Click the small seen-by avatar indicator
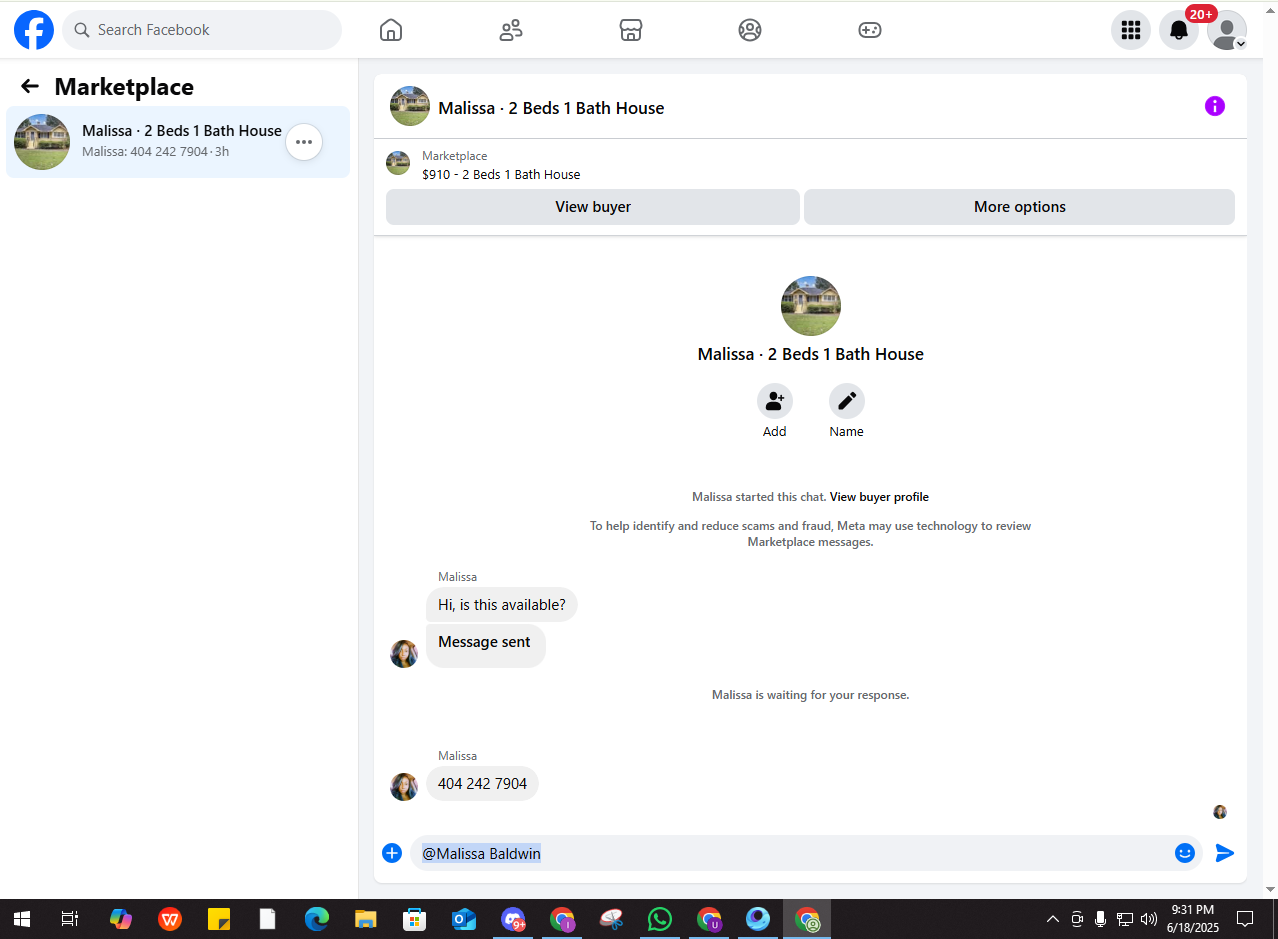Screen dimensions: 1278x939 [x=1220, y=812]
